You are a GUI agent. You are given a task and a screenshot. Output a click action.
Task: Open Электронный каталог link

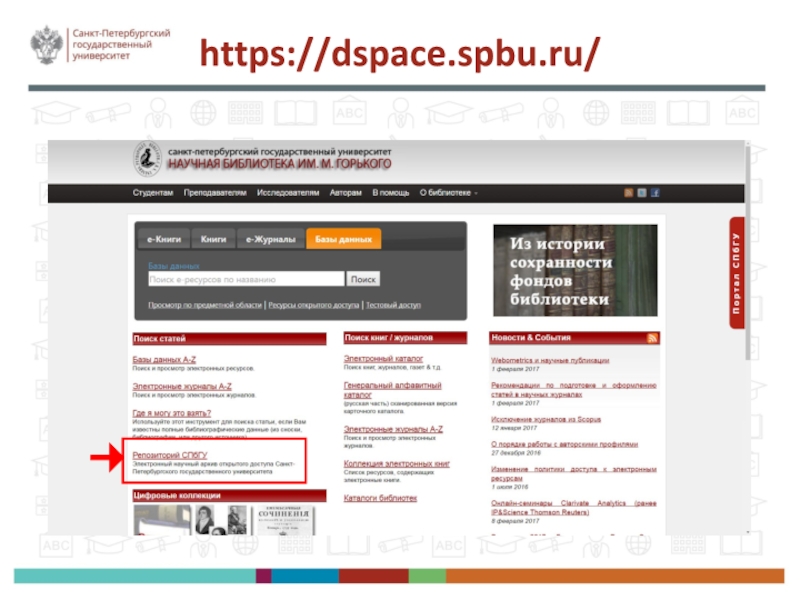[x=383, y=359]
